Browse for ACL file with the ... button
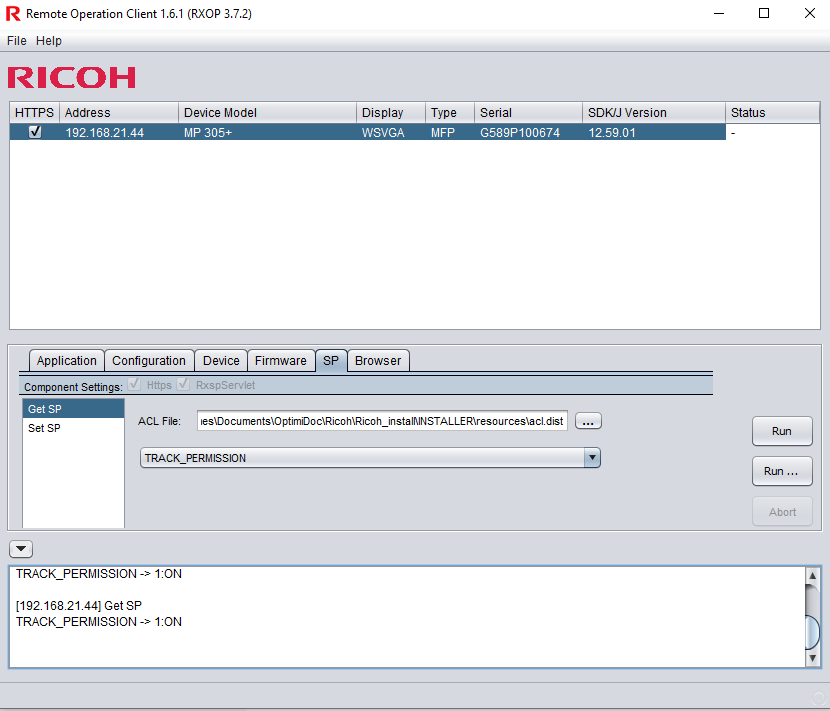 pos(588,421)
